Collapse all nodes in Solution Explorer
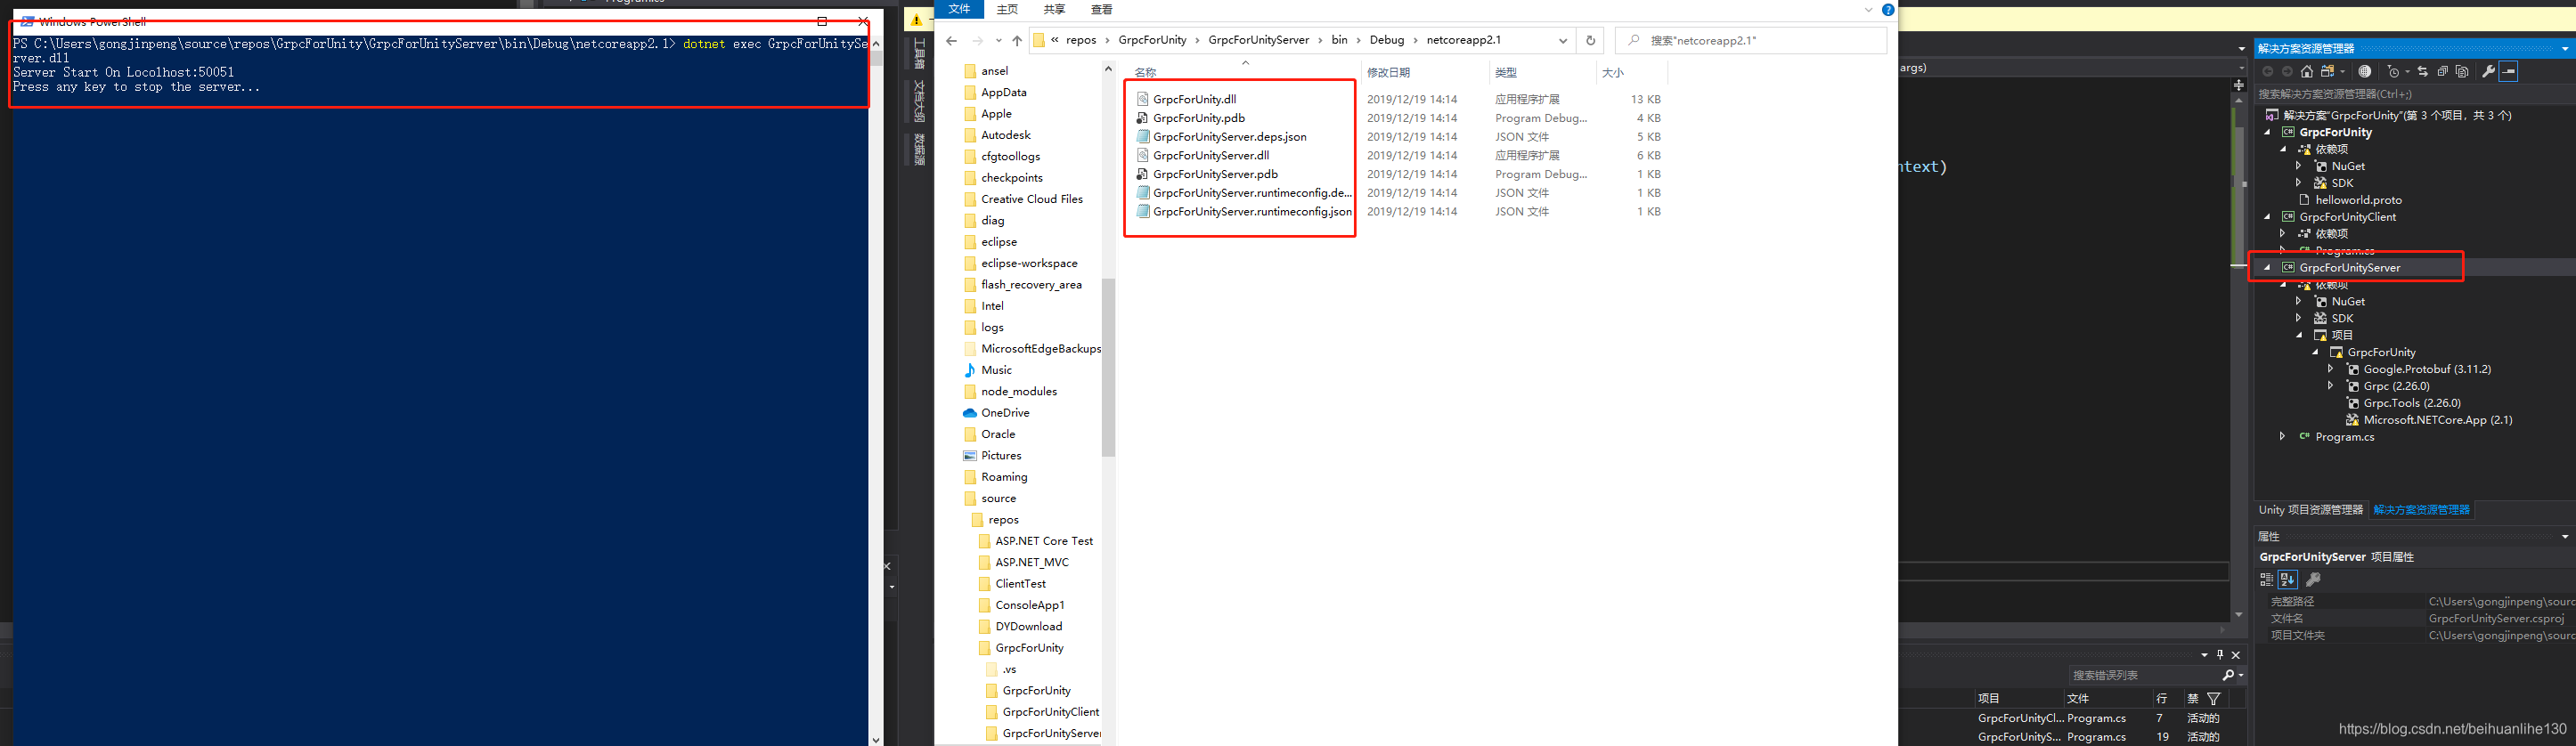The height and width of the screenshot is (746, 2576). click(x=2442, y=71)
